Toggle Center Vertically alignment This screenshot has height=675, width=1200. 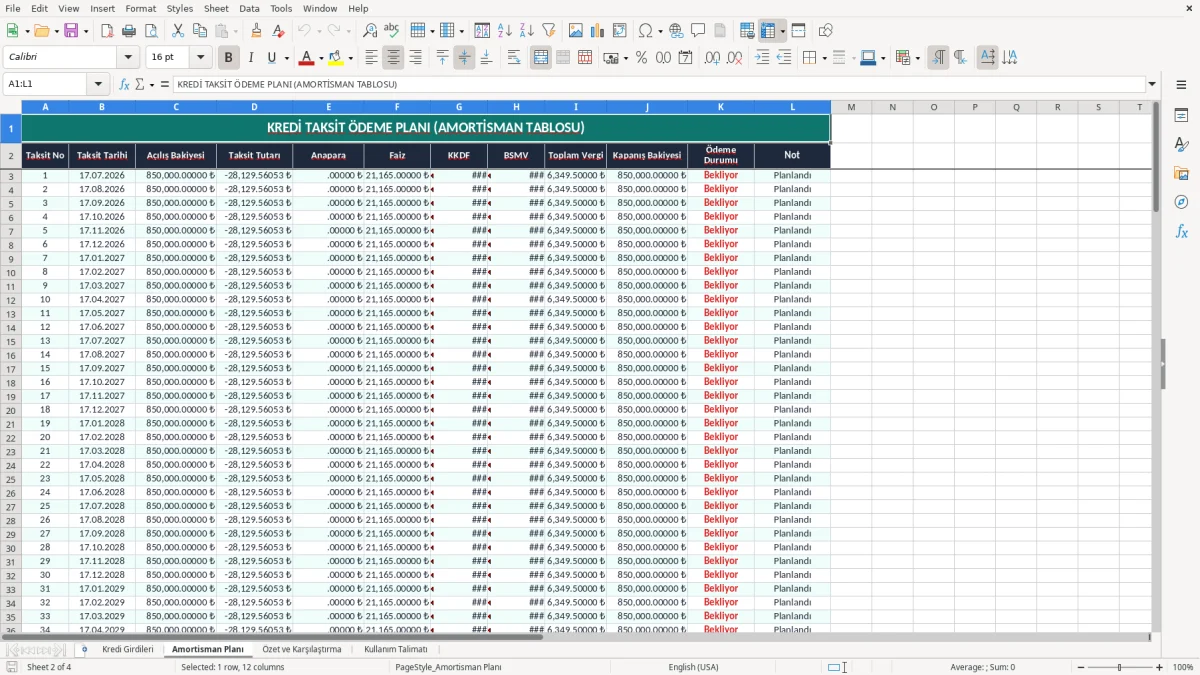(x=464, y=58)
